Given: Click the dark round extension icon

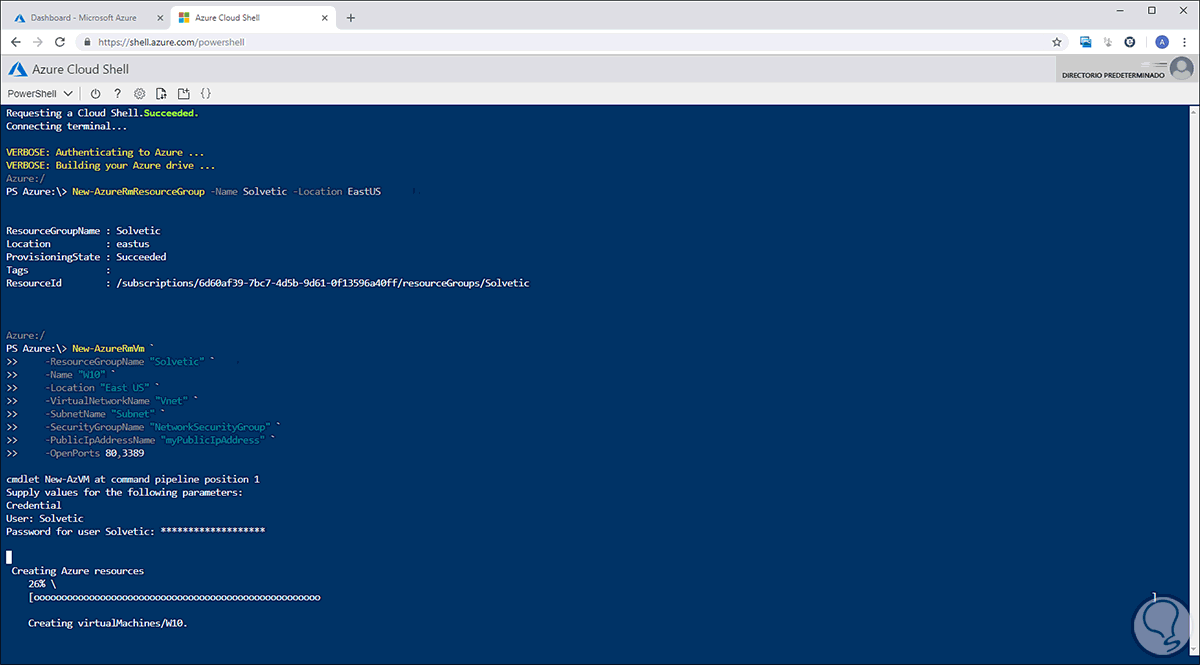Looking at the screenshot, I should pos(1130,42).
